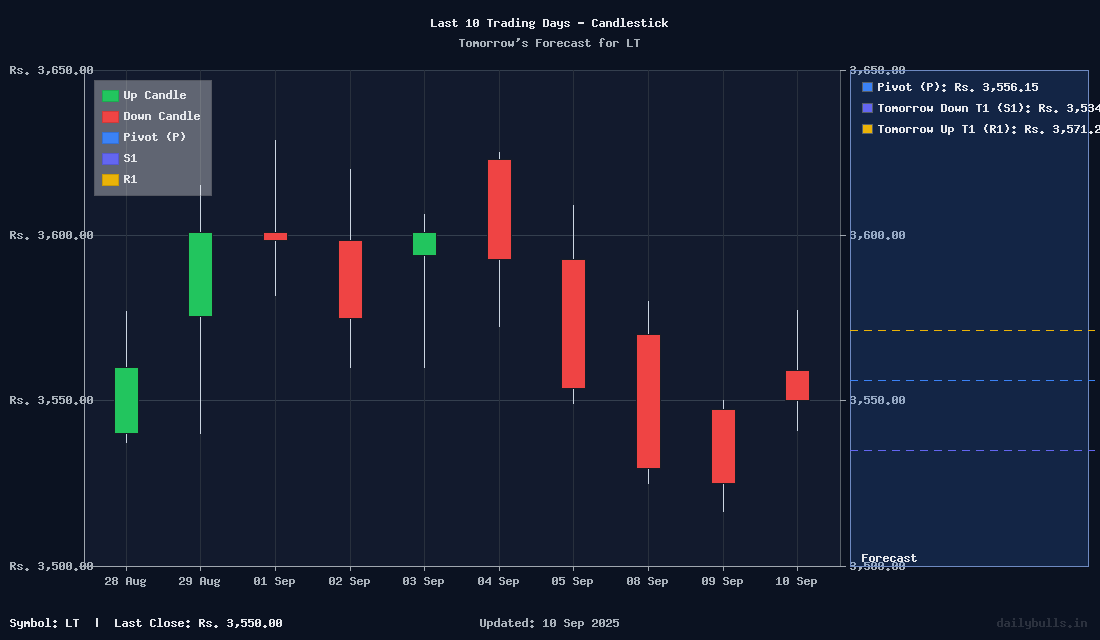1100x640 pixels.
Task: Click the 10 Sep x-axis date label
Action: [x=796, y=581]
